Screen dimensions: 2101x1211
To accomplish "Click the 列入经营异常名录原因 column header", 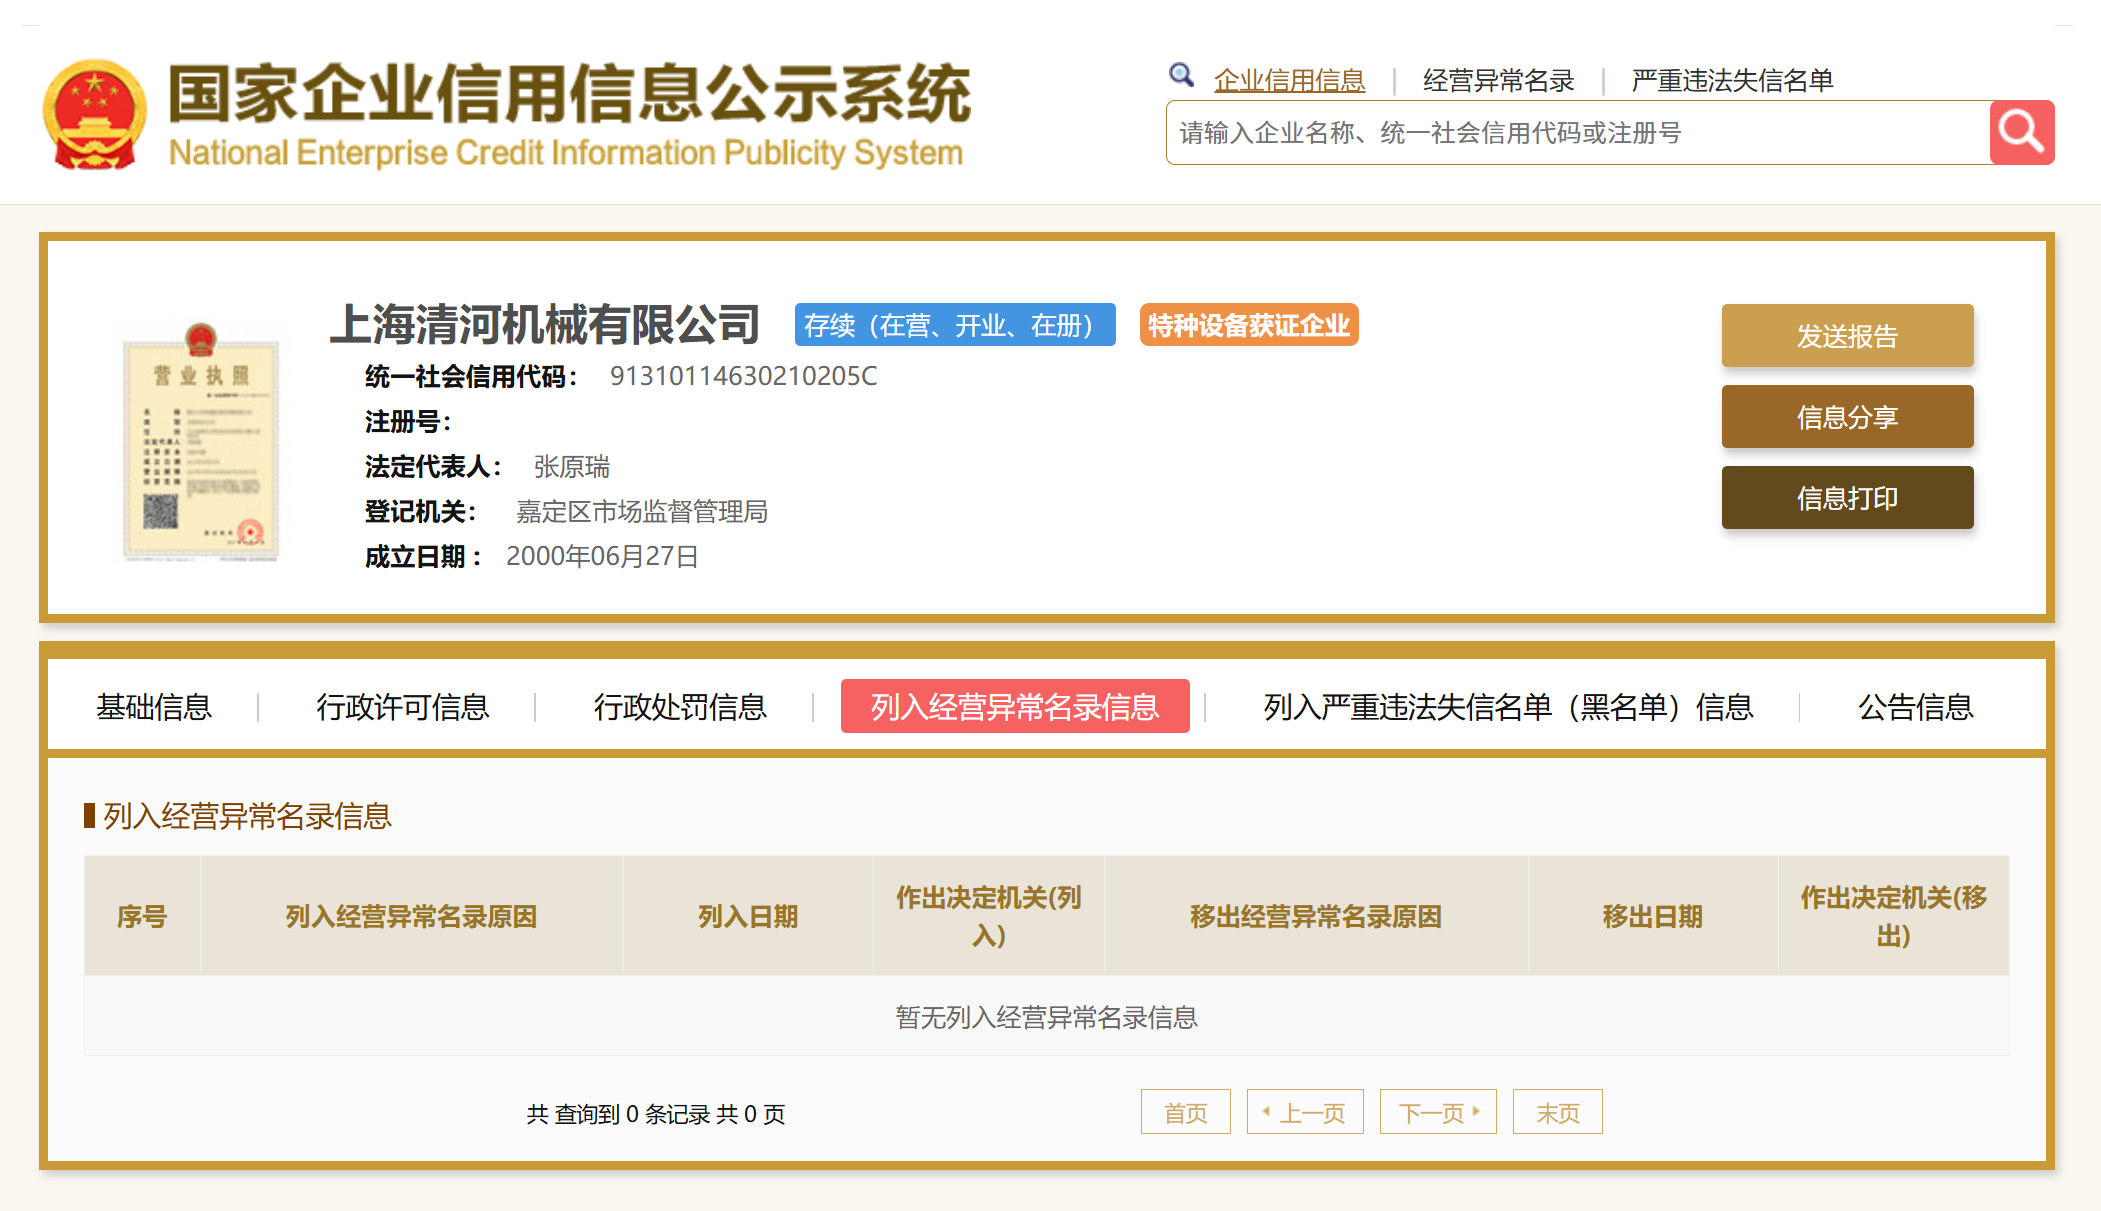I will click(411, 916).
